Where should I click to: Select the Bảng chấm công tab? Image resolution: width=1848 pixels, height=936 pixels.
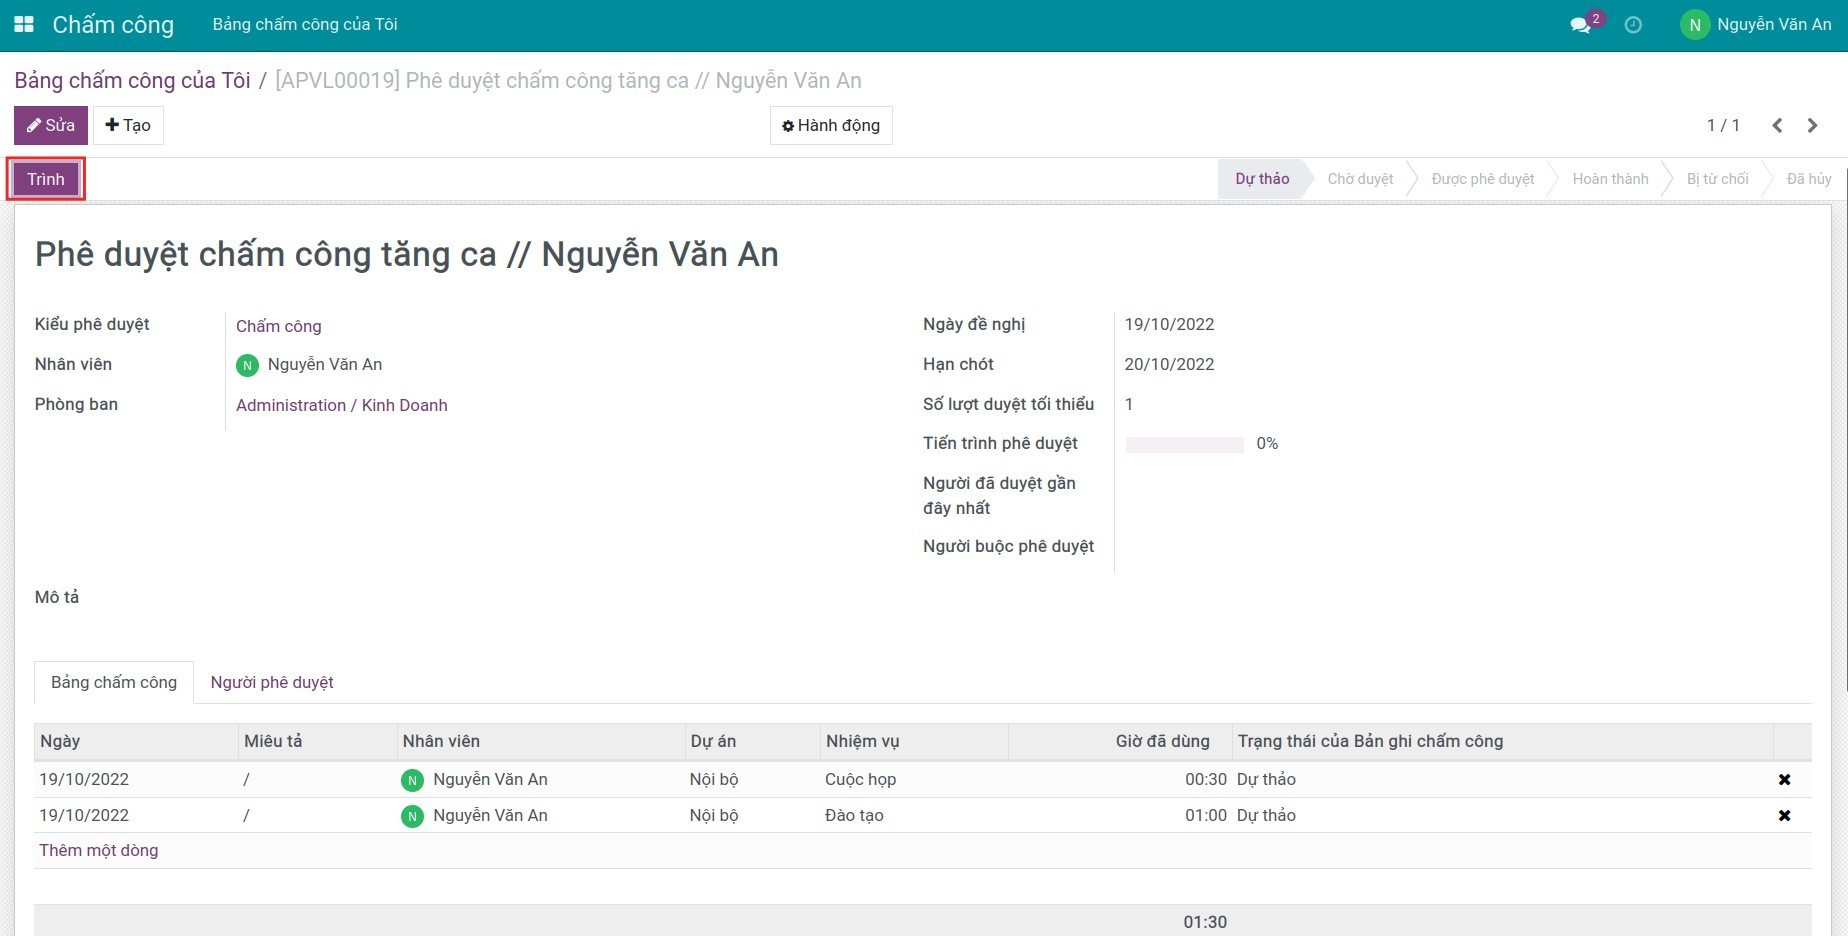point(114,682)
